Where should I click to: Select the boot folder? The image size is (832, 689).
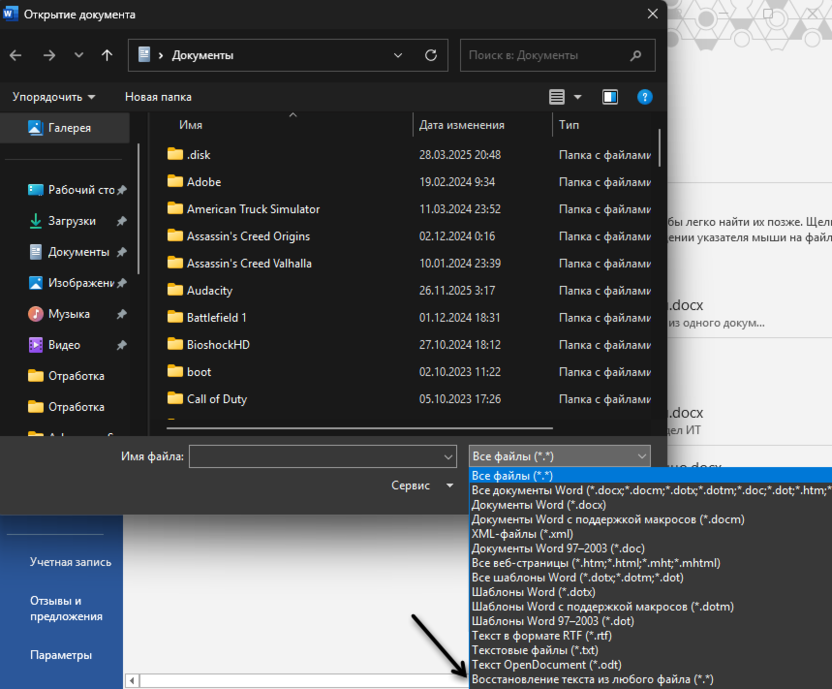409,372
